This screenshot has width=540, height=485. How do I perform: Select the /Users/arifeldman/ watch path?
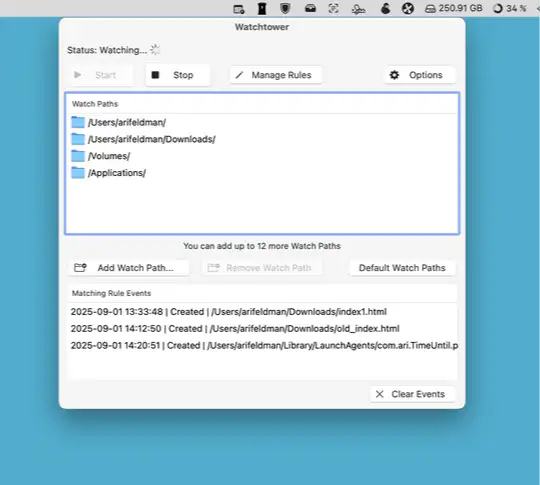coord(262,122)
